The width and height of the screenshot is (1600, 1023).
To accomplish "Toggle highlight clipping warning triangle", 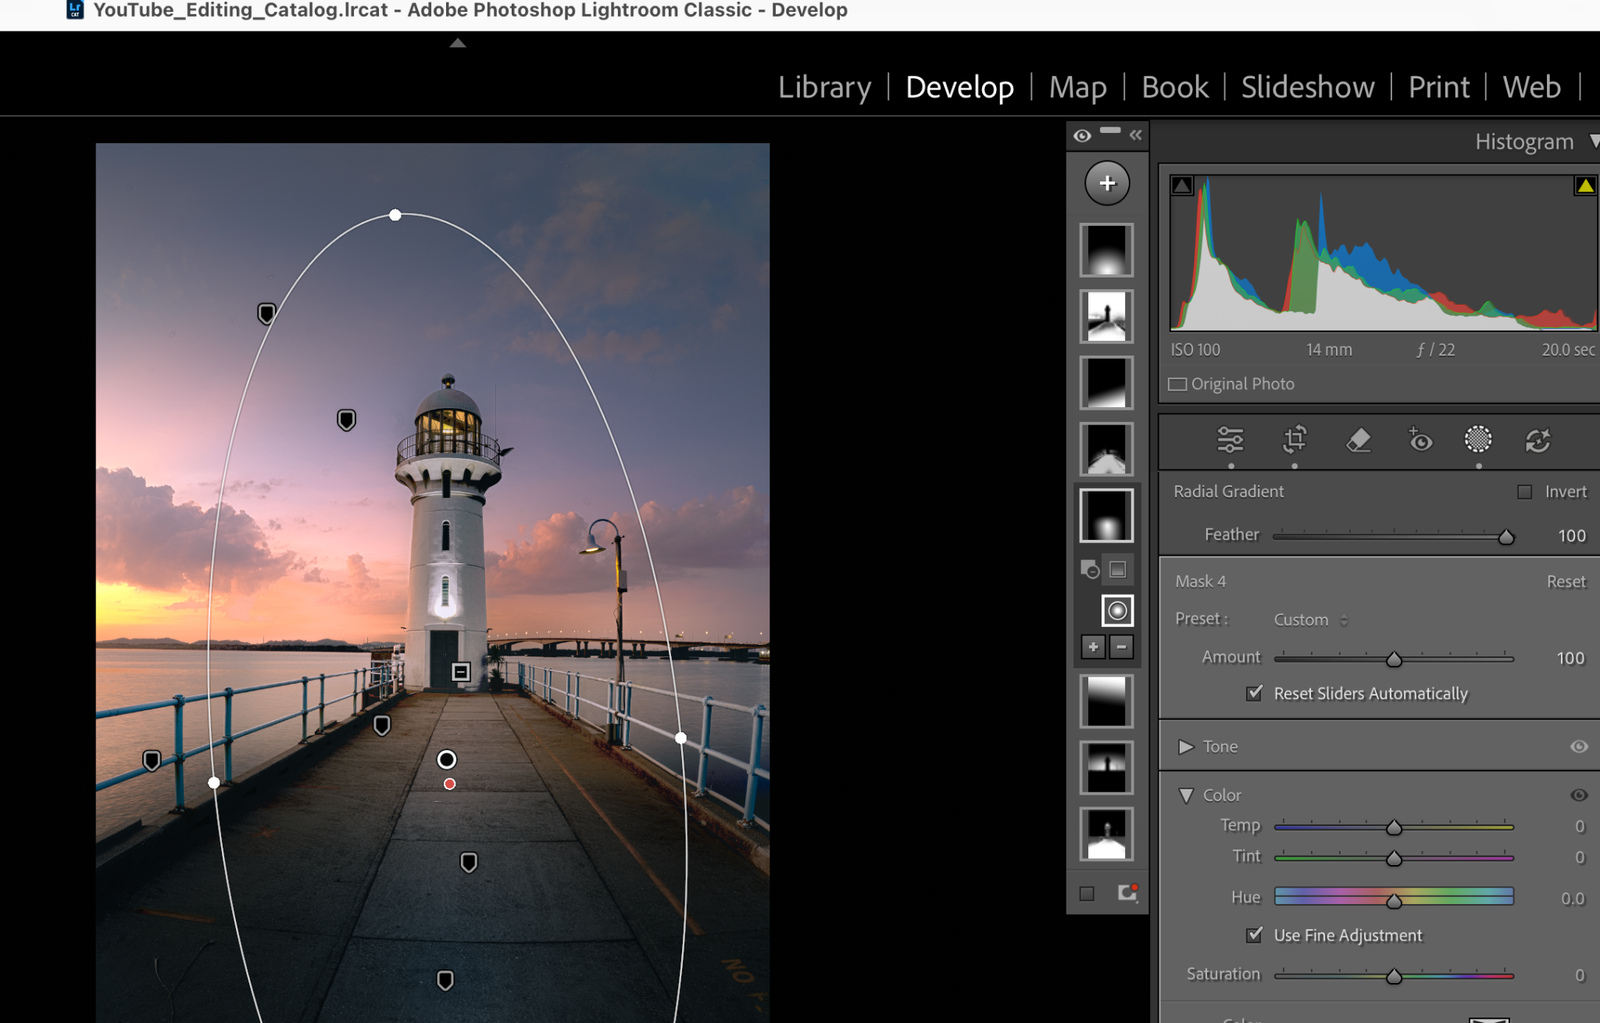I will pos(1585,185).
